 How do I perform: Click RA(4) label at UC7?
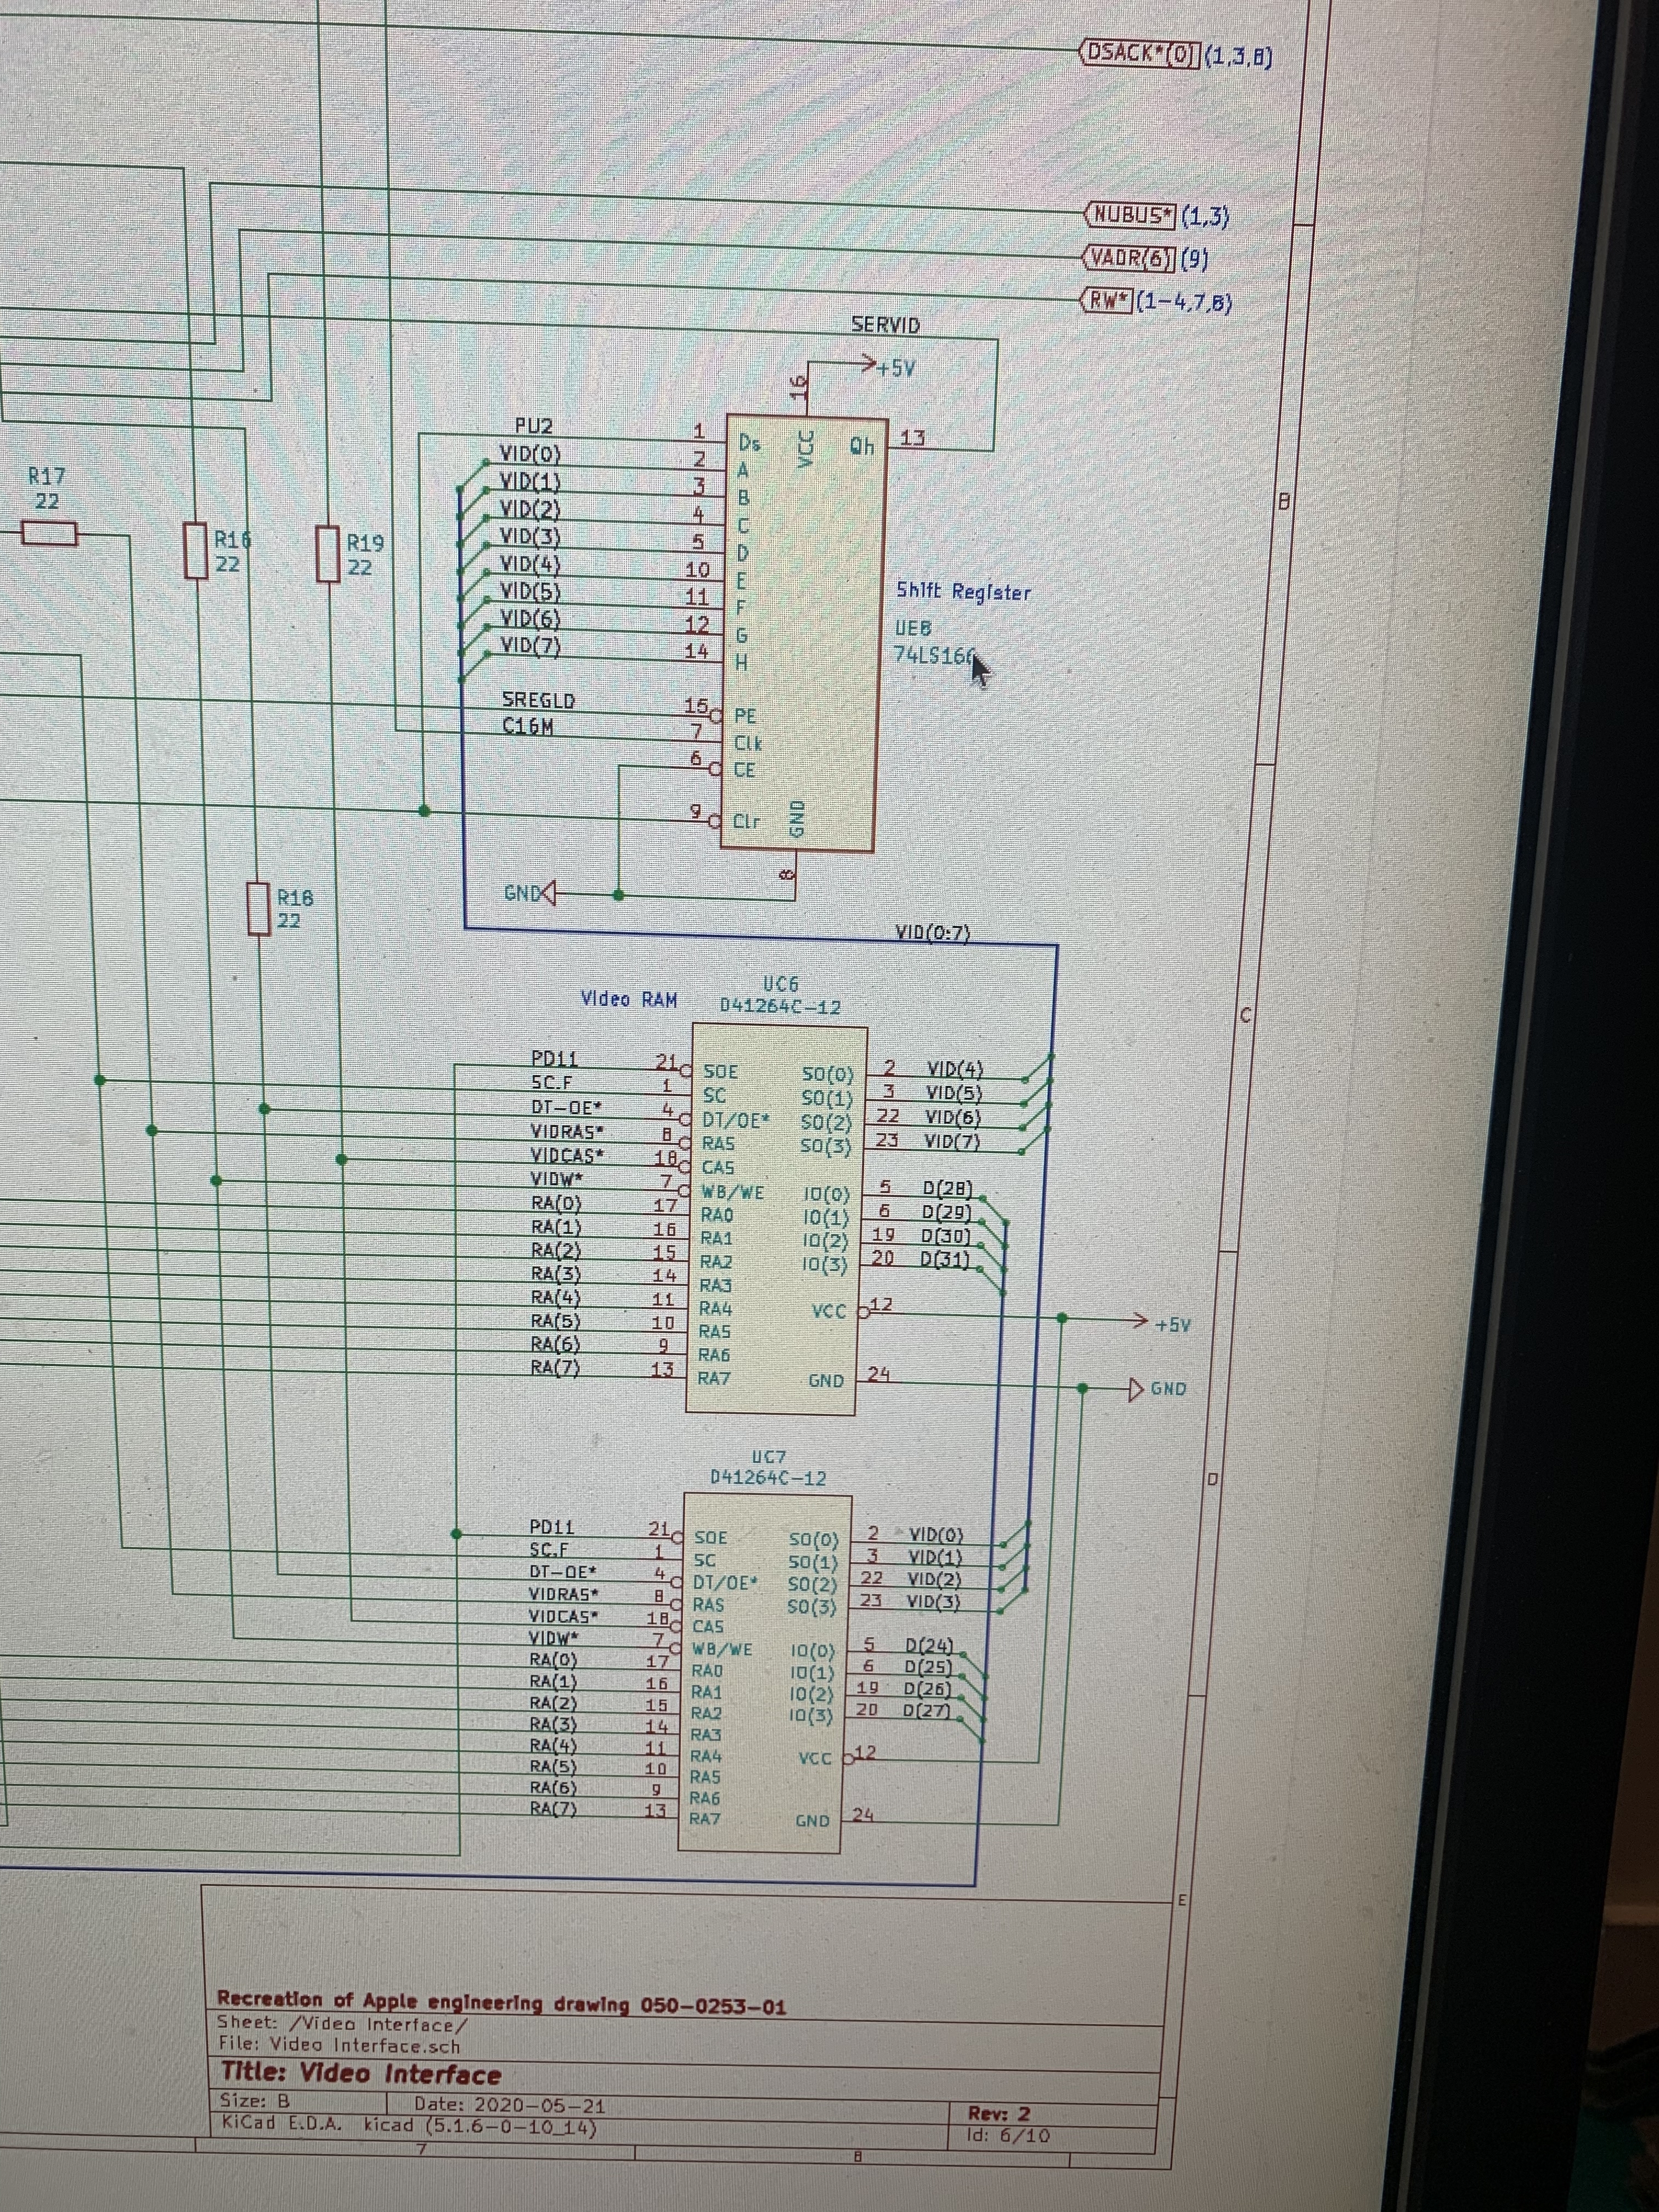pyautogui.click(x=554, y=1745)
